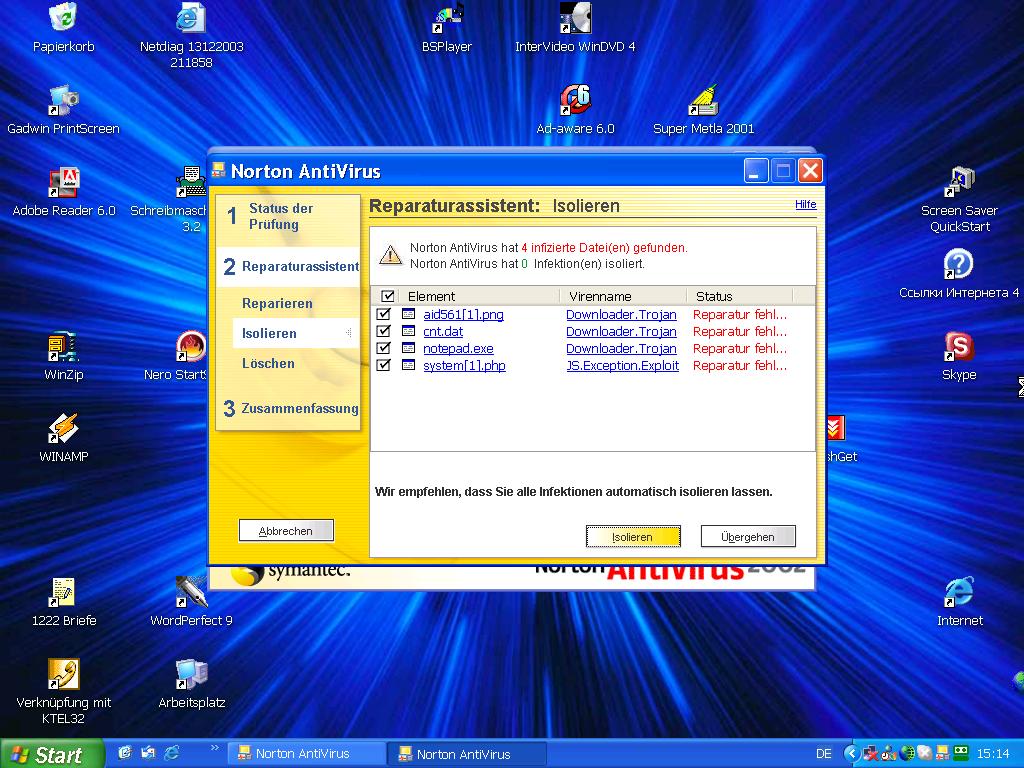The width and height of the screenshot is (1024, 768).
Task: Open the cnt.dat file link
Action: (443, 332)
